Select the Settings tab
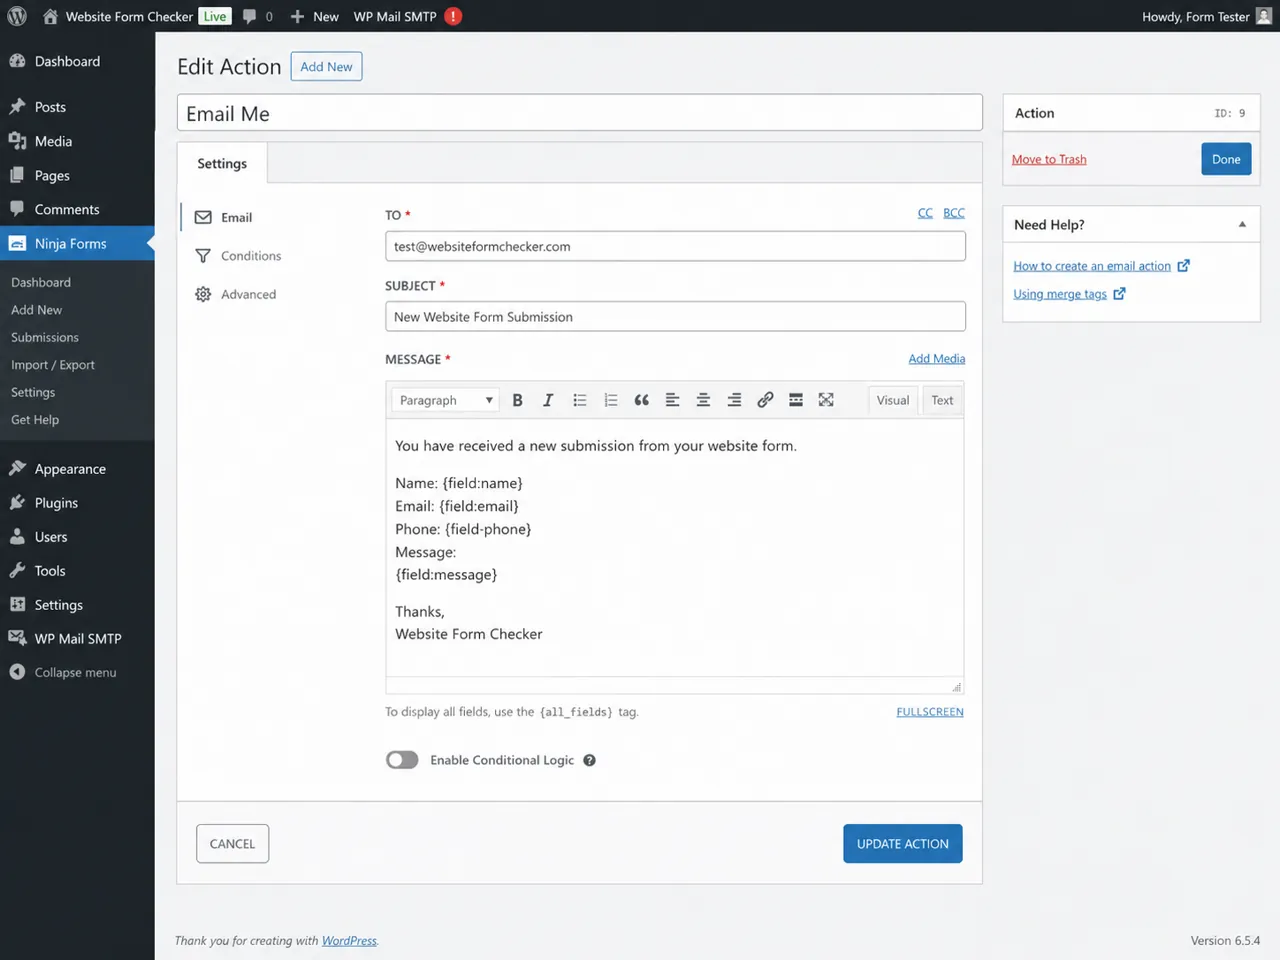 coord(222,163)
